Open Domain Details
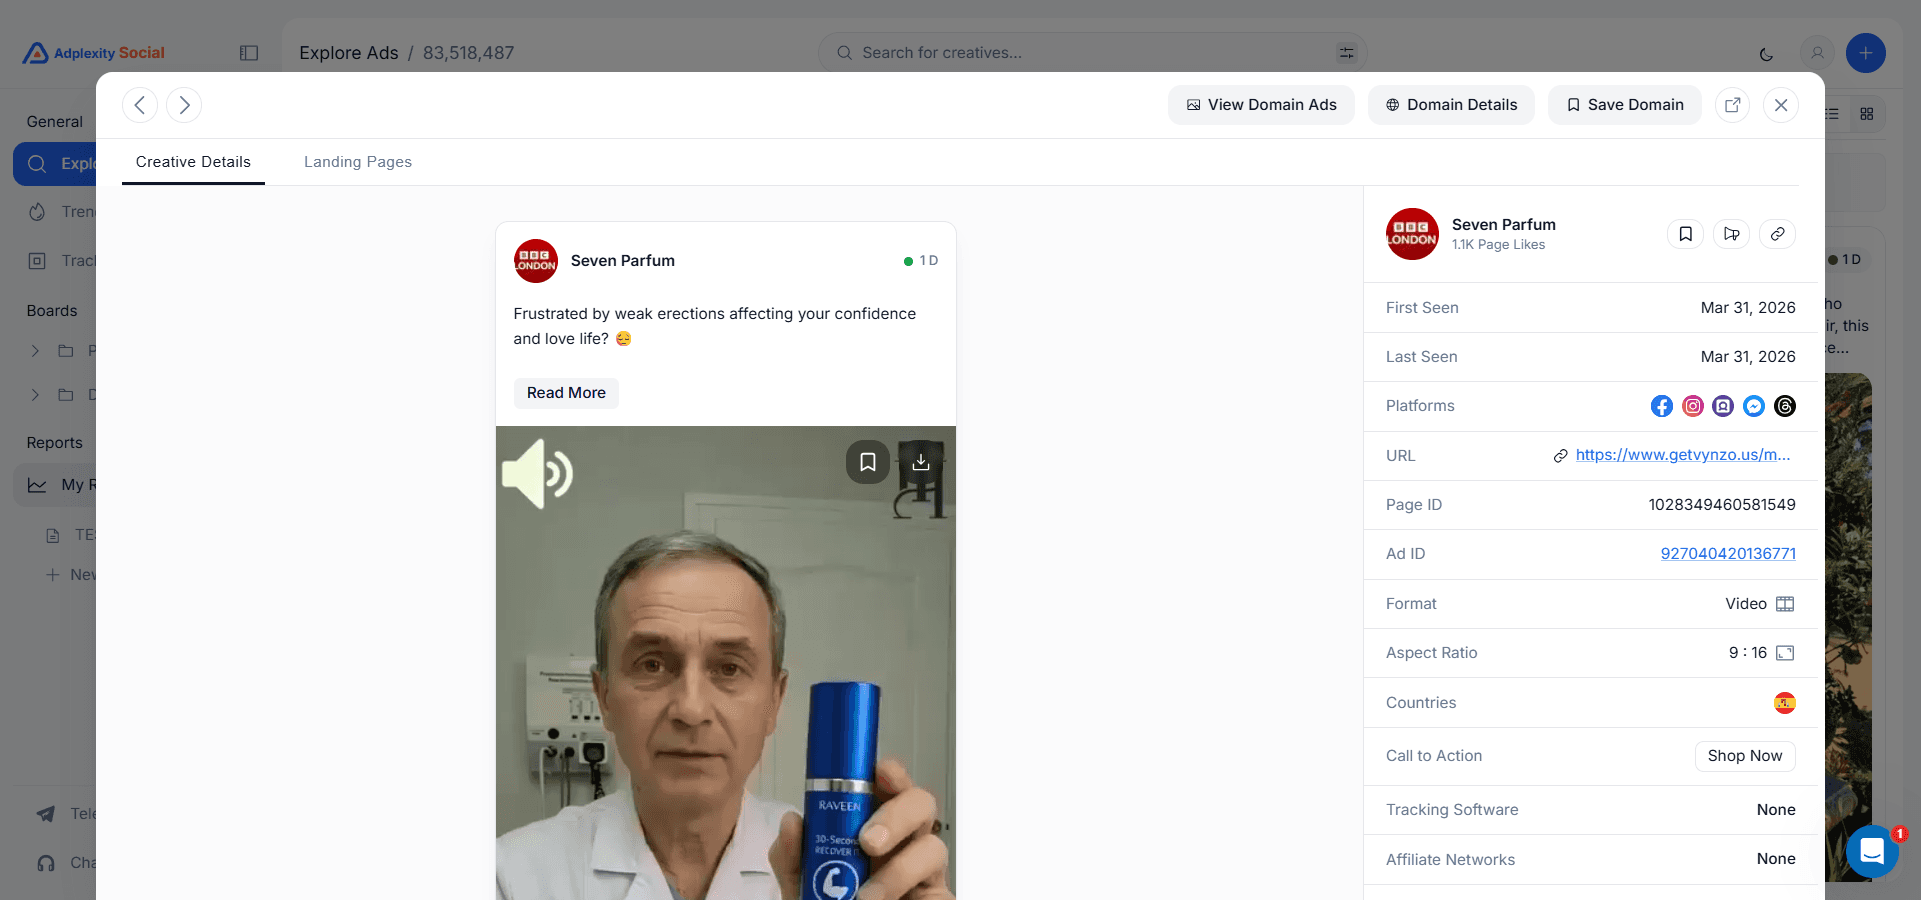 pyautogui.click(x=1451, y=105)
